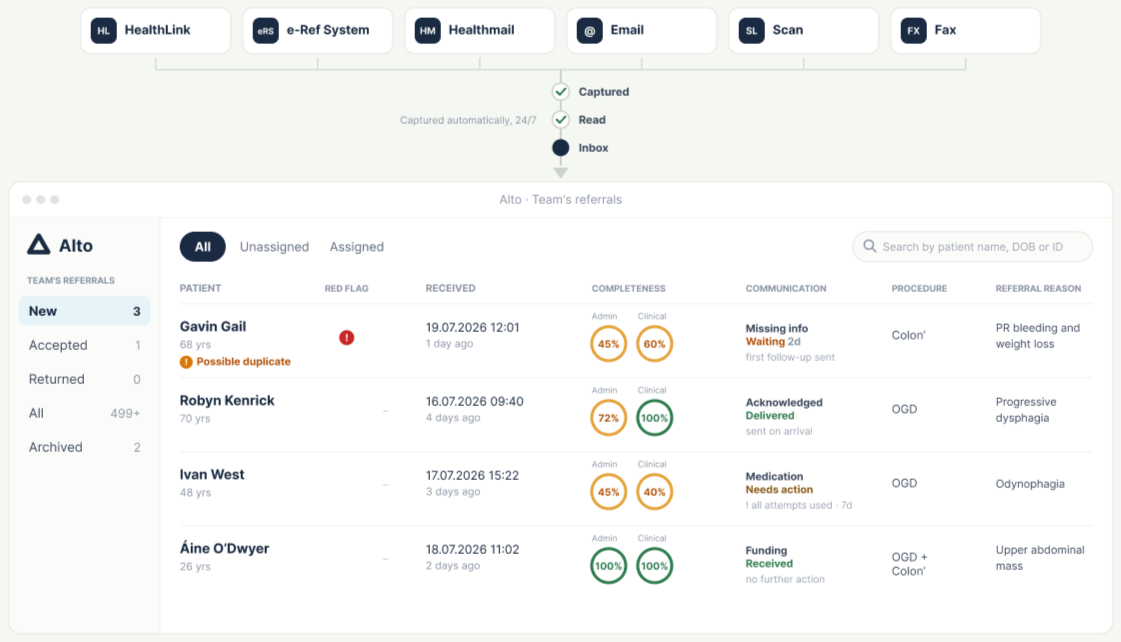Click the HealthLink HL source icon

(104, 31)
